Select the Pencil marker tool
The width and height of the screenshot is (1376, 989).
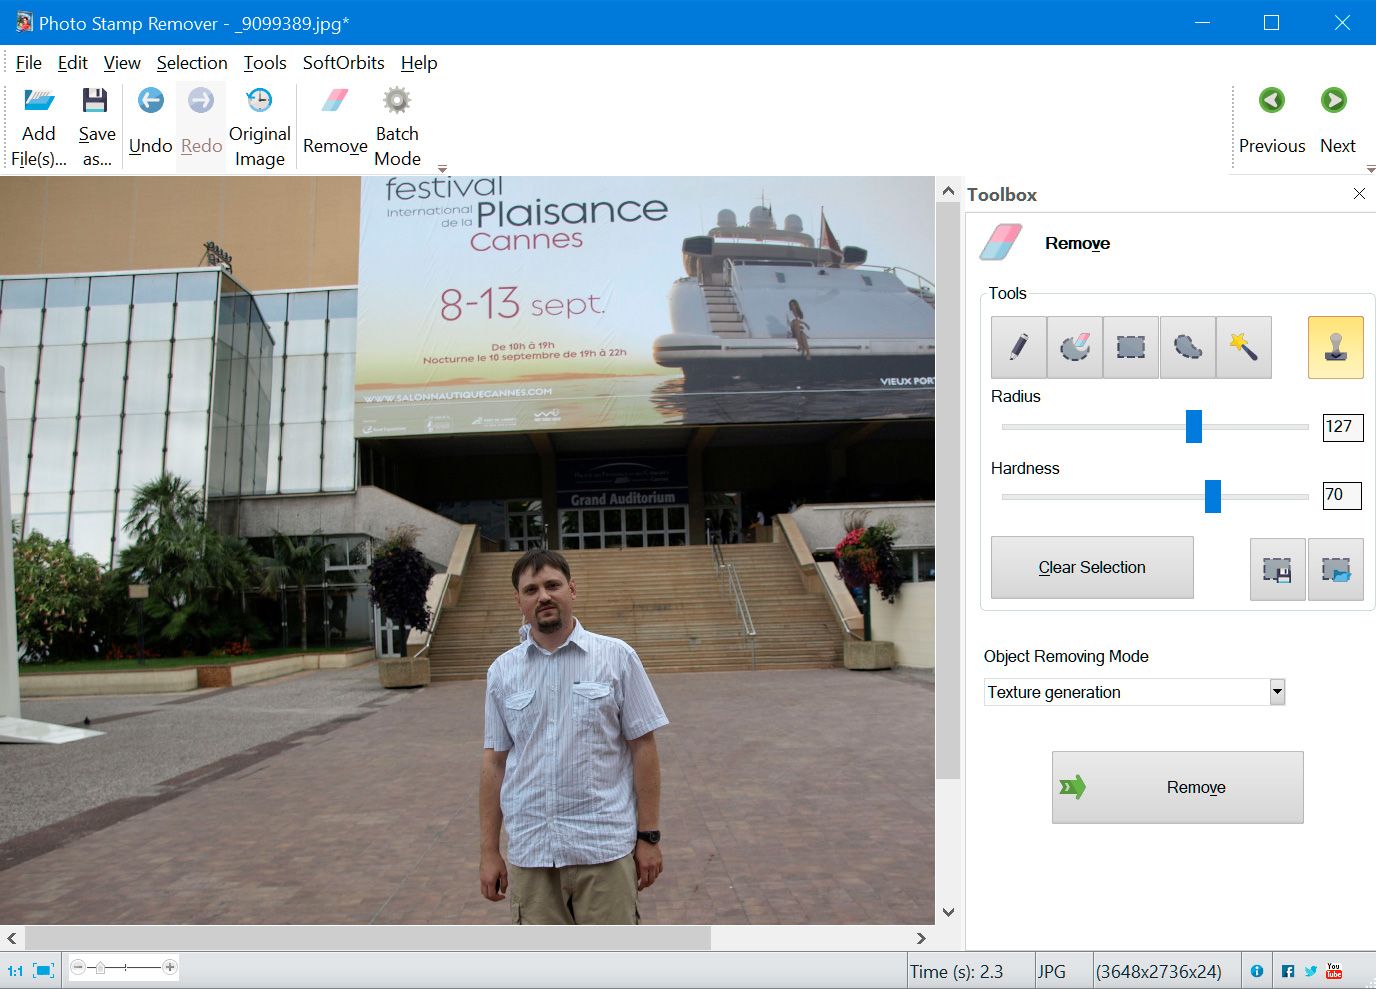1018,347
